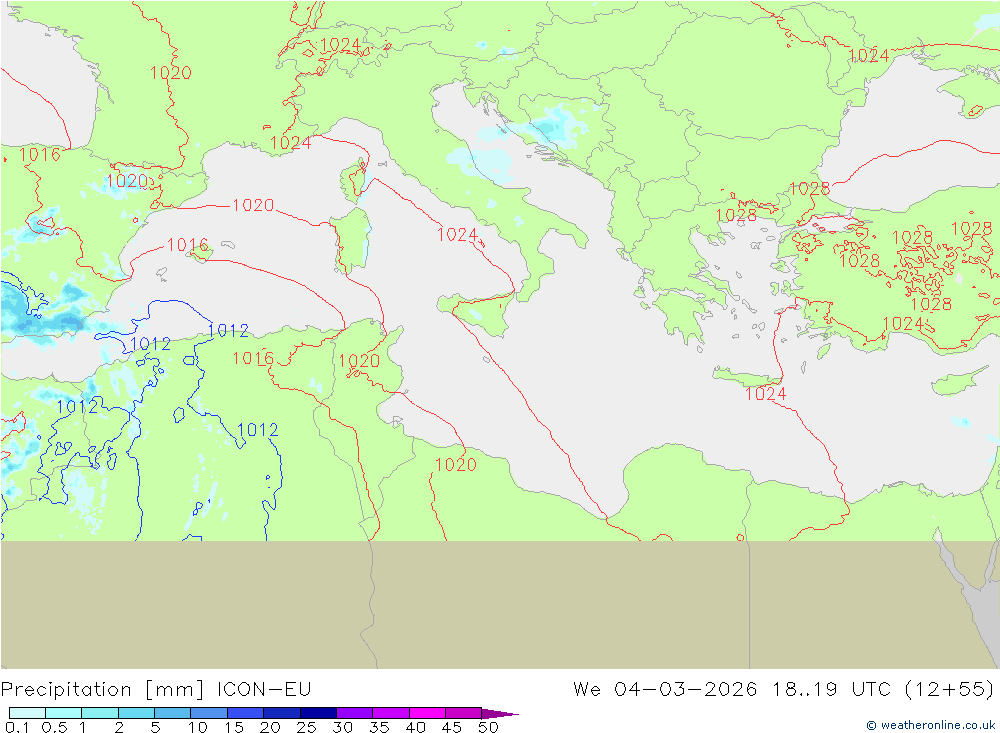Click the 1020 isobar label over Tunisia
The image size is (1000, 733).
[x=359, y=361]
